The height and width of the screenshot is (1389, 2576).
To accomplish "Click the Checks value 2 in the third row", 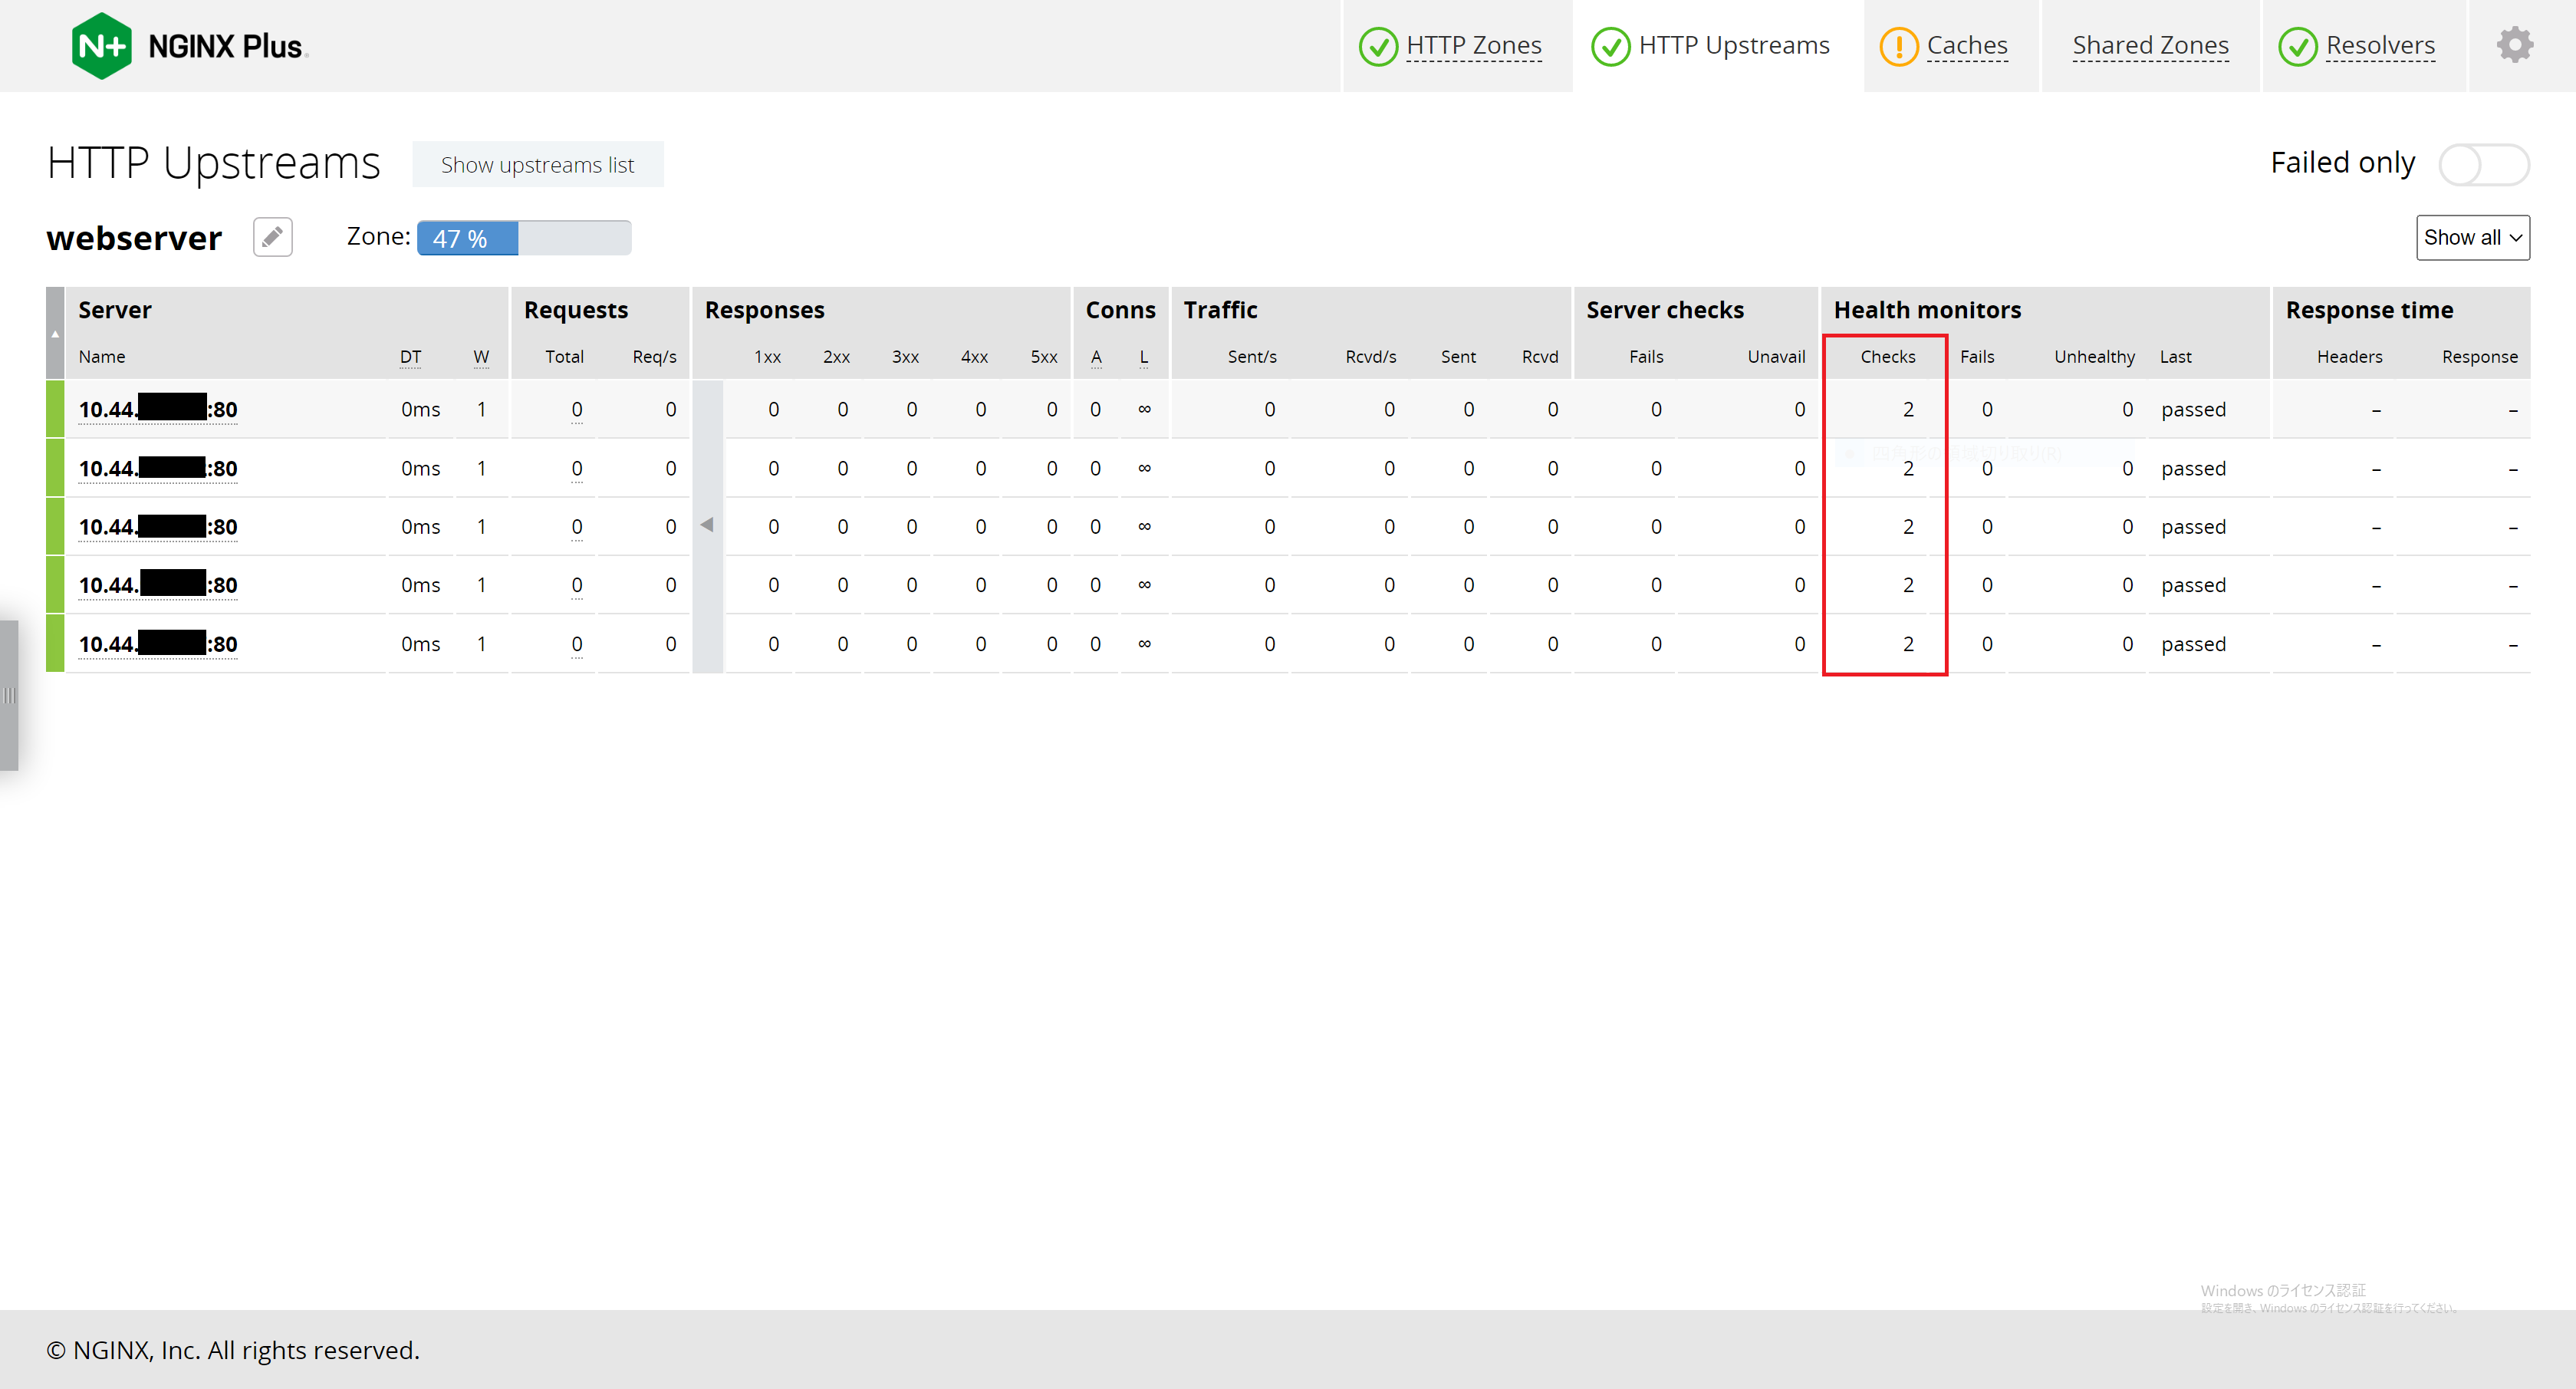I will point(1908,527).
